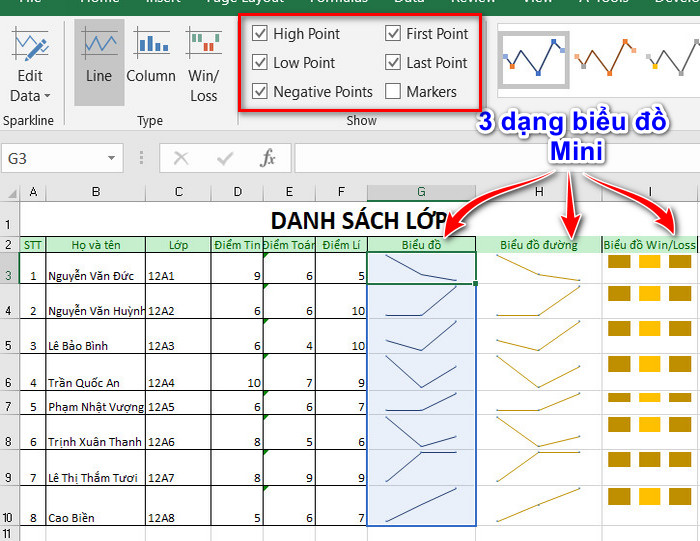Toggle the High Point checkbox
Image resolution: width=700 pixels, height=541 pixels.
[259, 33]
